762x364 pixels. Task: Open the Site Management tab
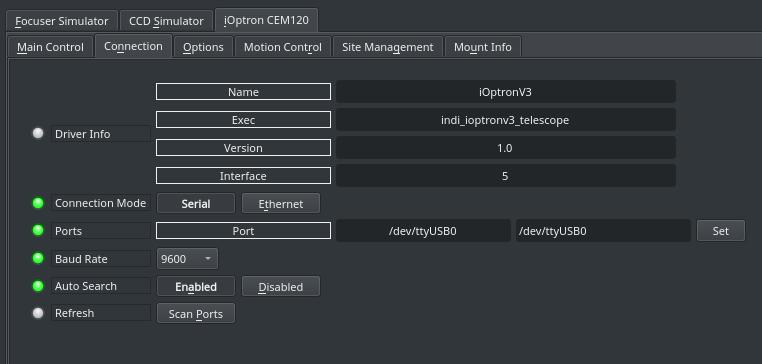tap(388, 47)
